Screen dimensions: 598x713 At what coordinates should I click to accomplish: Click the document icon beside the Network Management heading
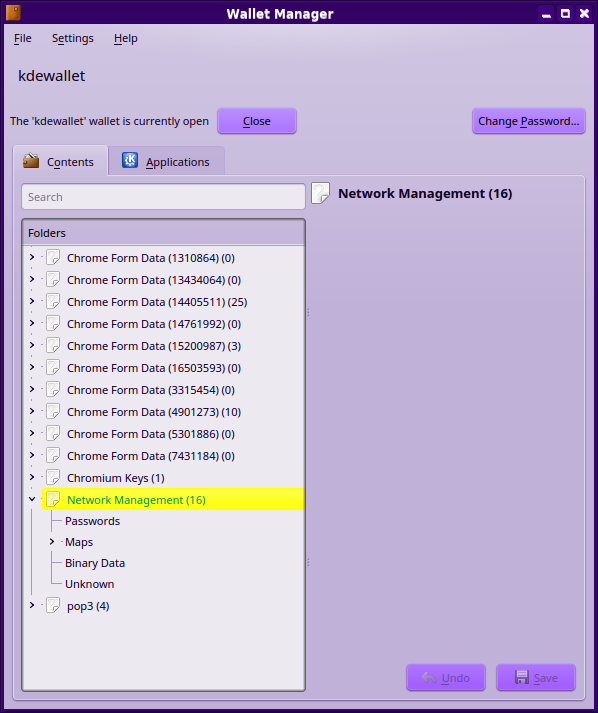click(x=321, y=193)
